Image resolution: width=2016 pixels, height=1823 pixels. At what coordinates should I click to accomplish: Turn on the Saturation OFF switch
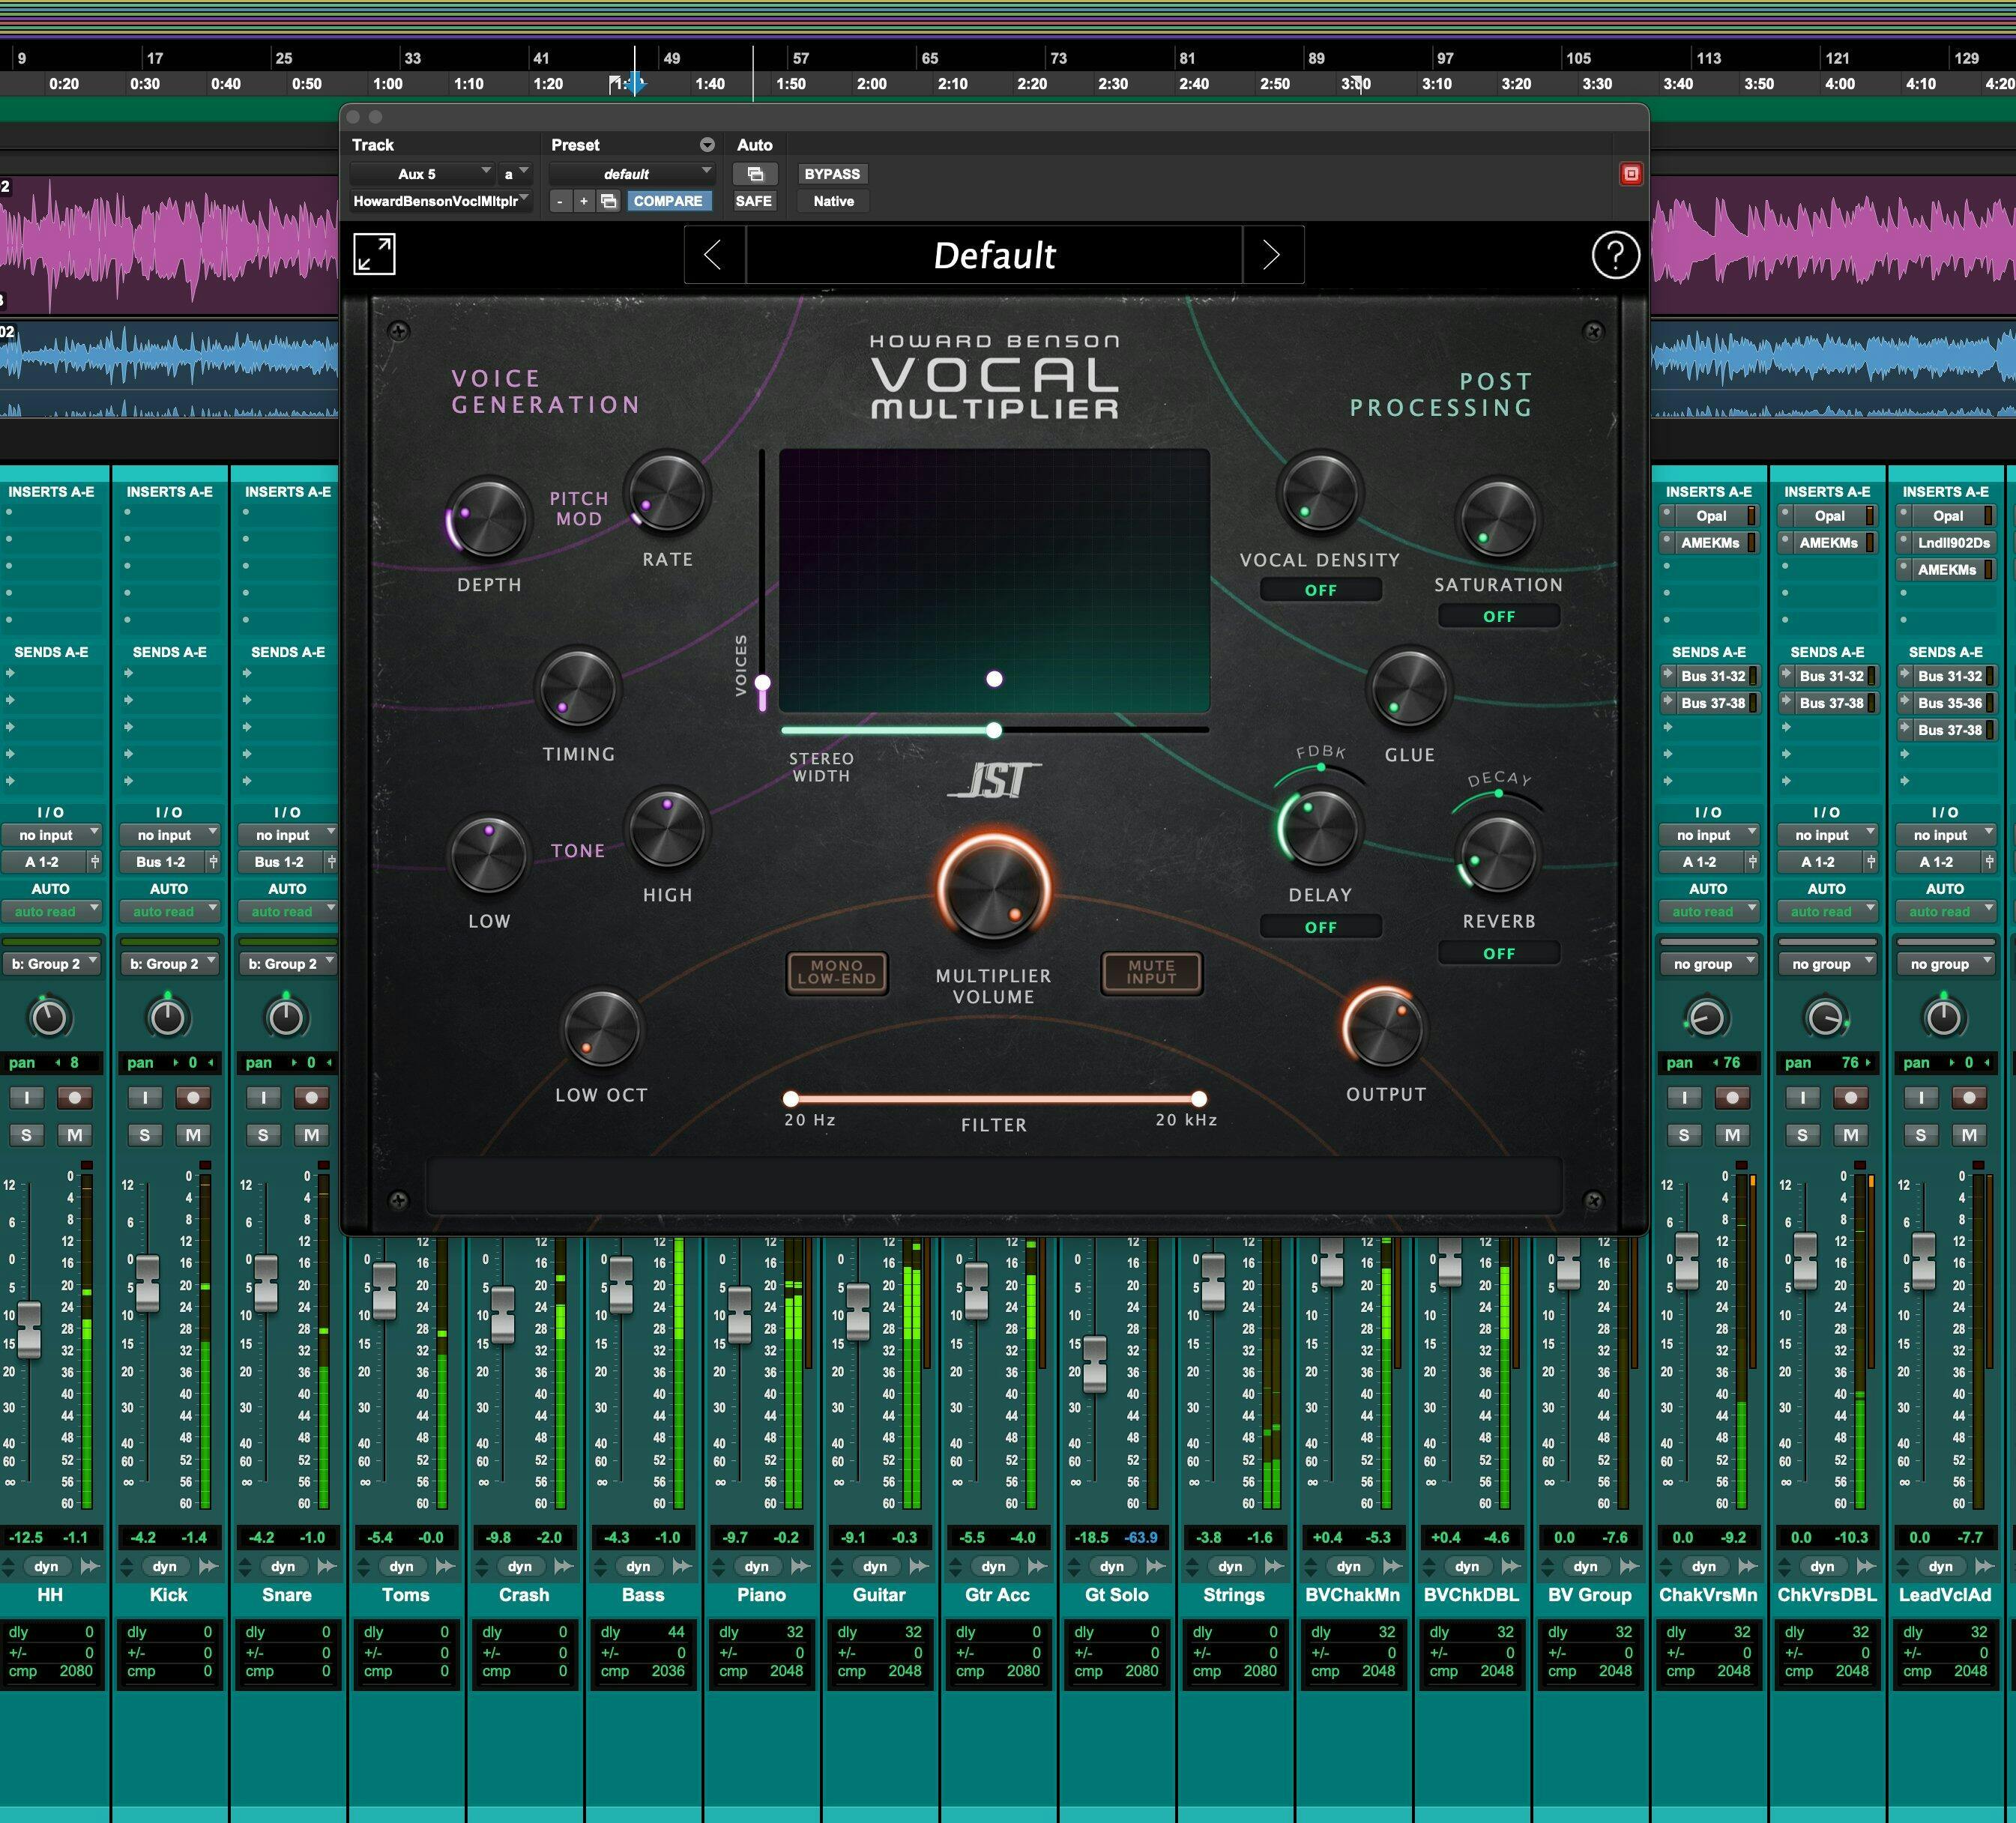coord(1498,616)
